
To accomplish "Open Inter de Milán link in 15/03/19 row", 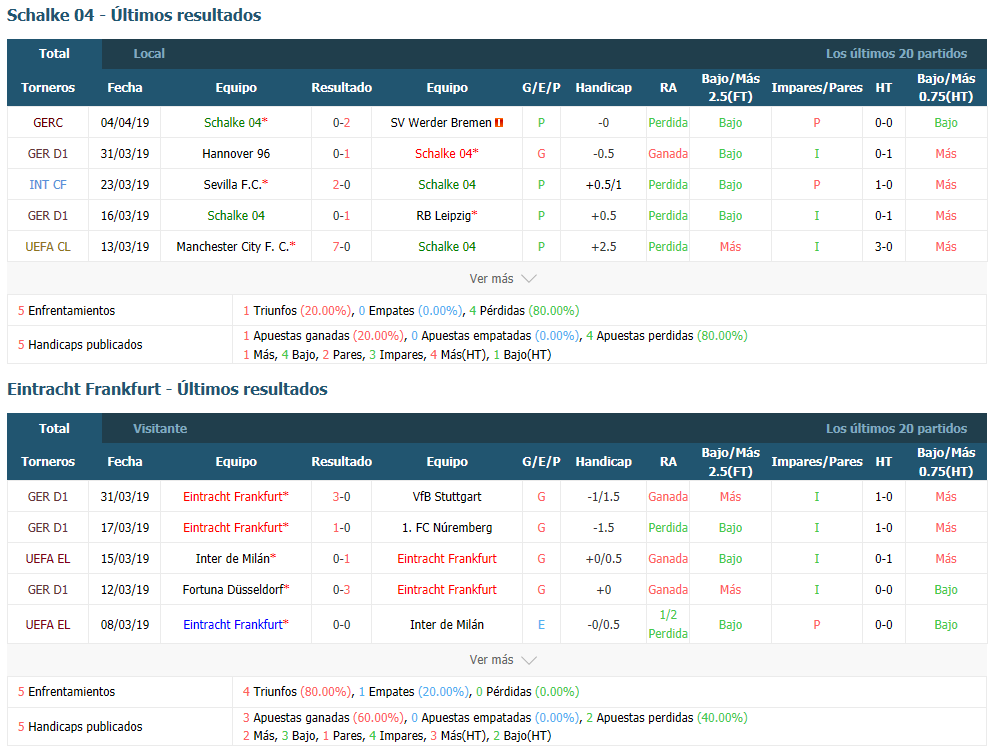I will 232,559.
